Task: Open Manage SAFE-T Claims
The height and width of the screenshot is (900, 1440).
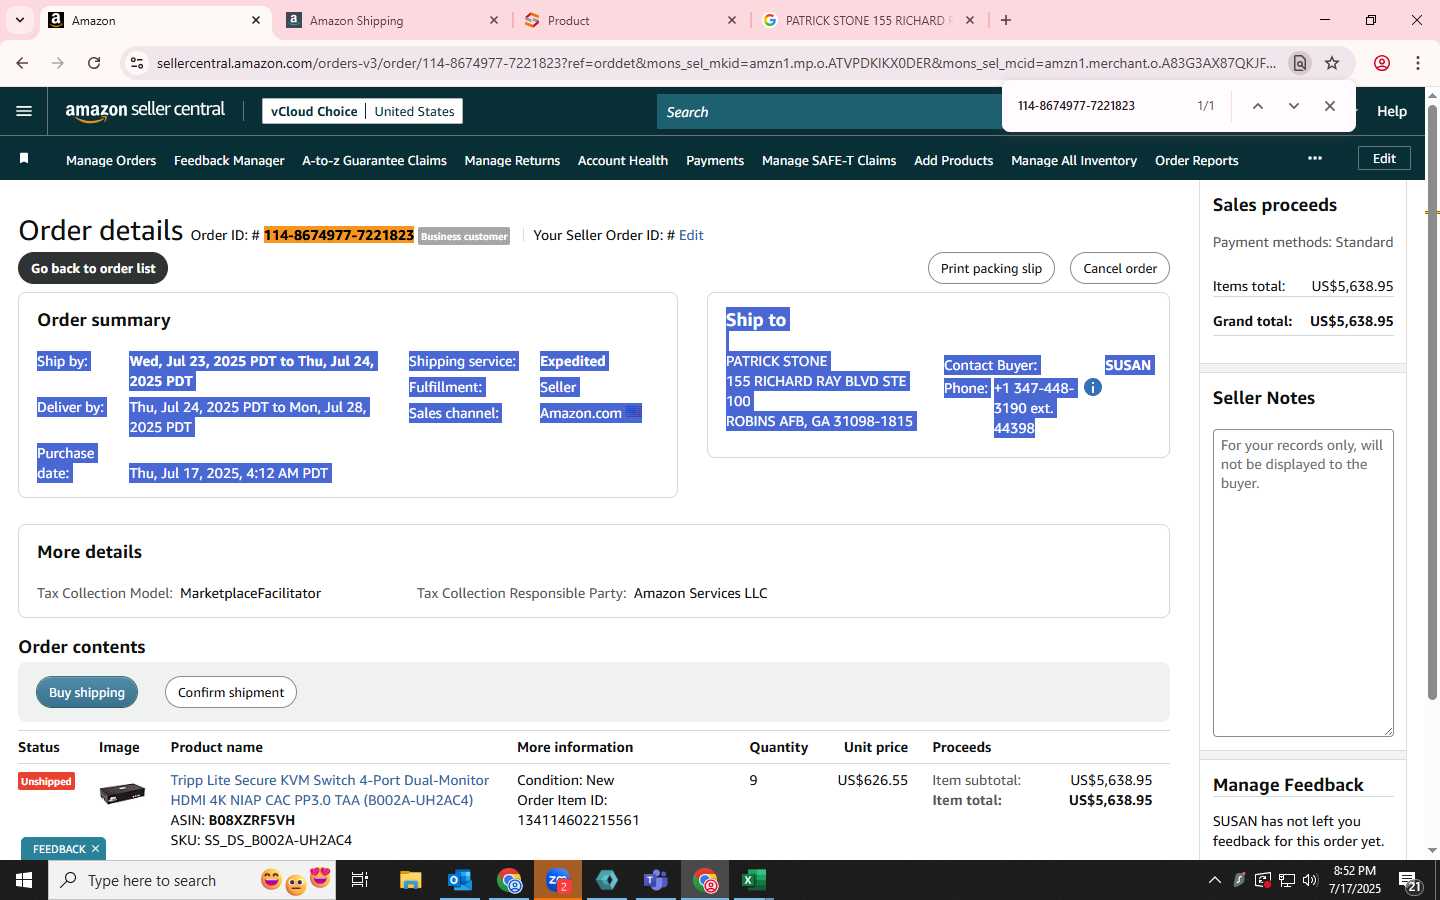Action: (x=829, y=160)
